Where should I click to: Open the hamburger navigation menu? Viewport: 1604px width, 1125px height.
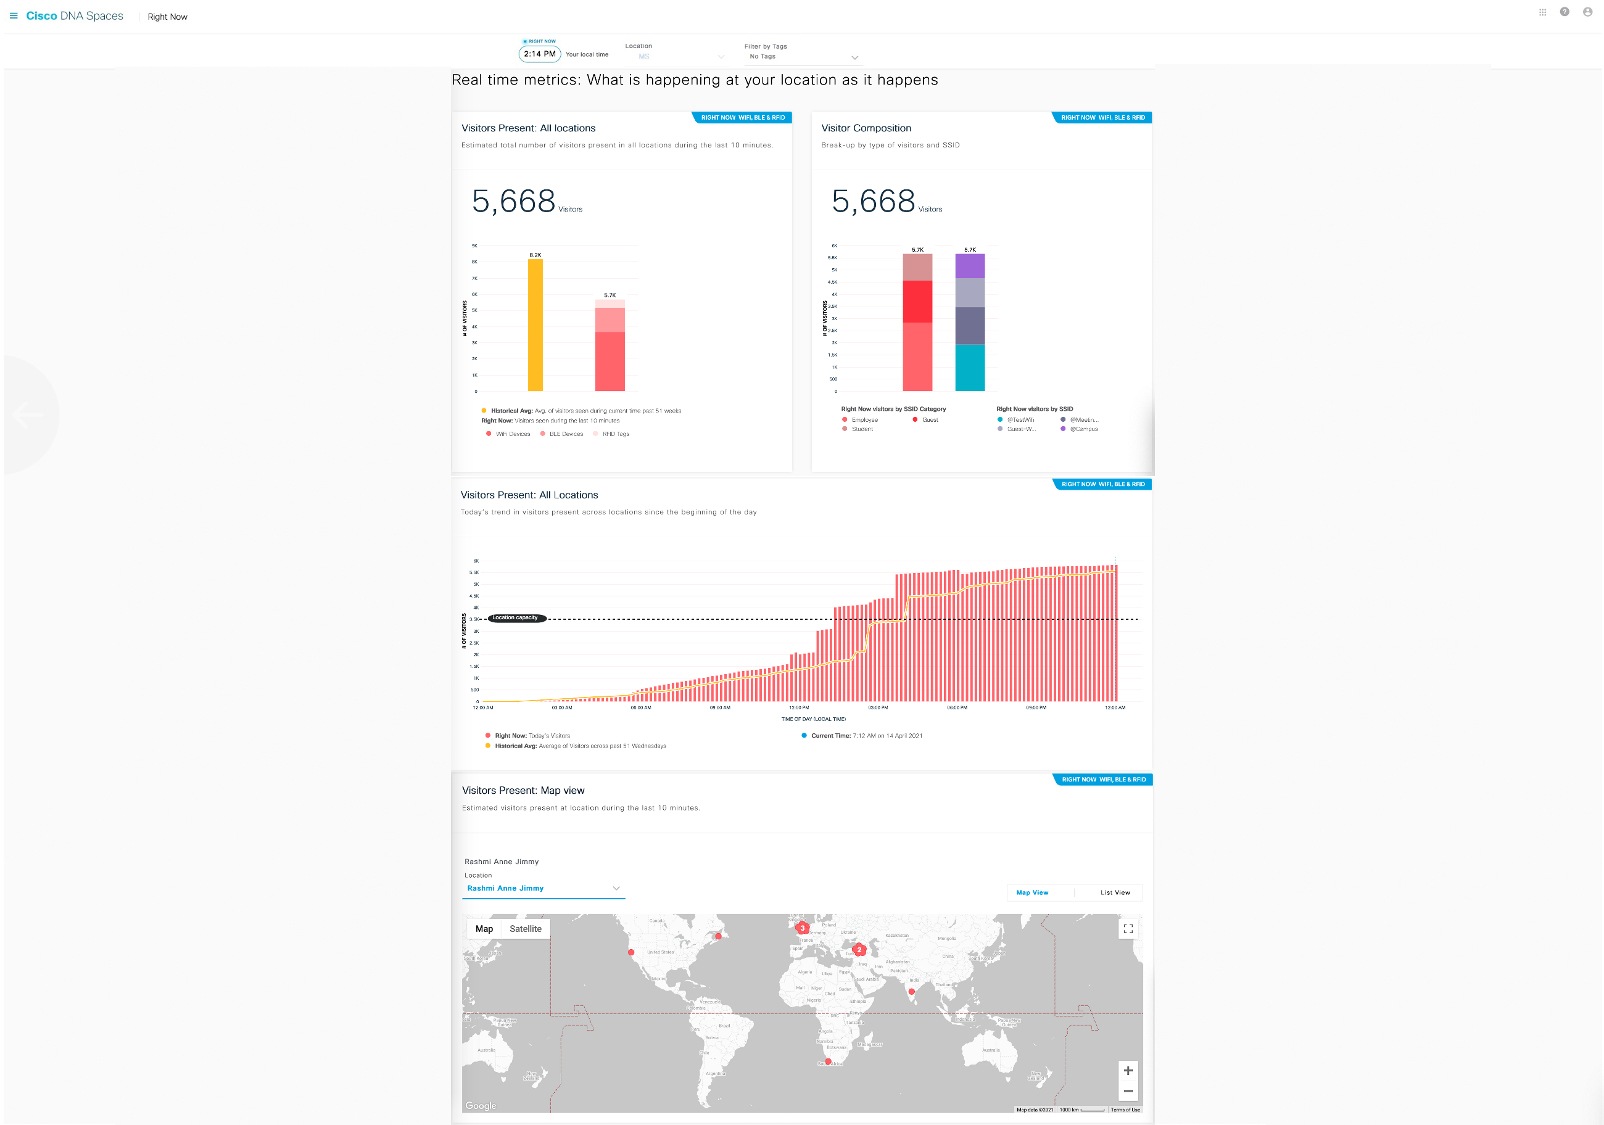pos(14,16)
